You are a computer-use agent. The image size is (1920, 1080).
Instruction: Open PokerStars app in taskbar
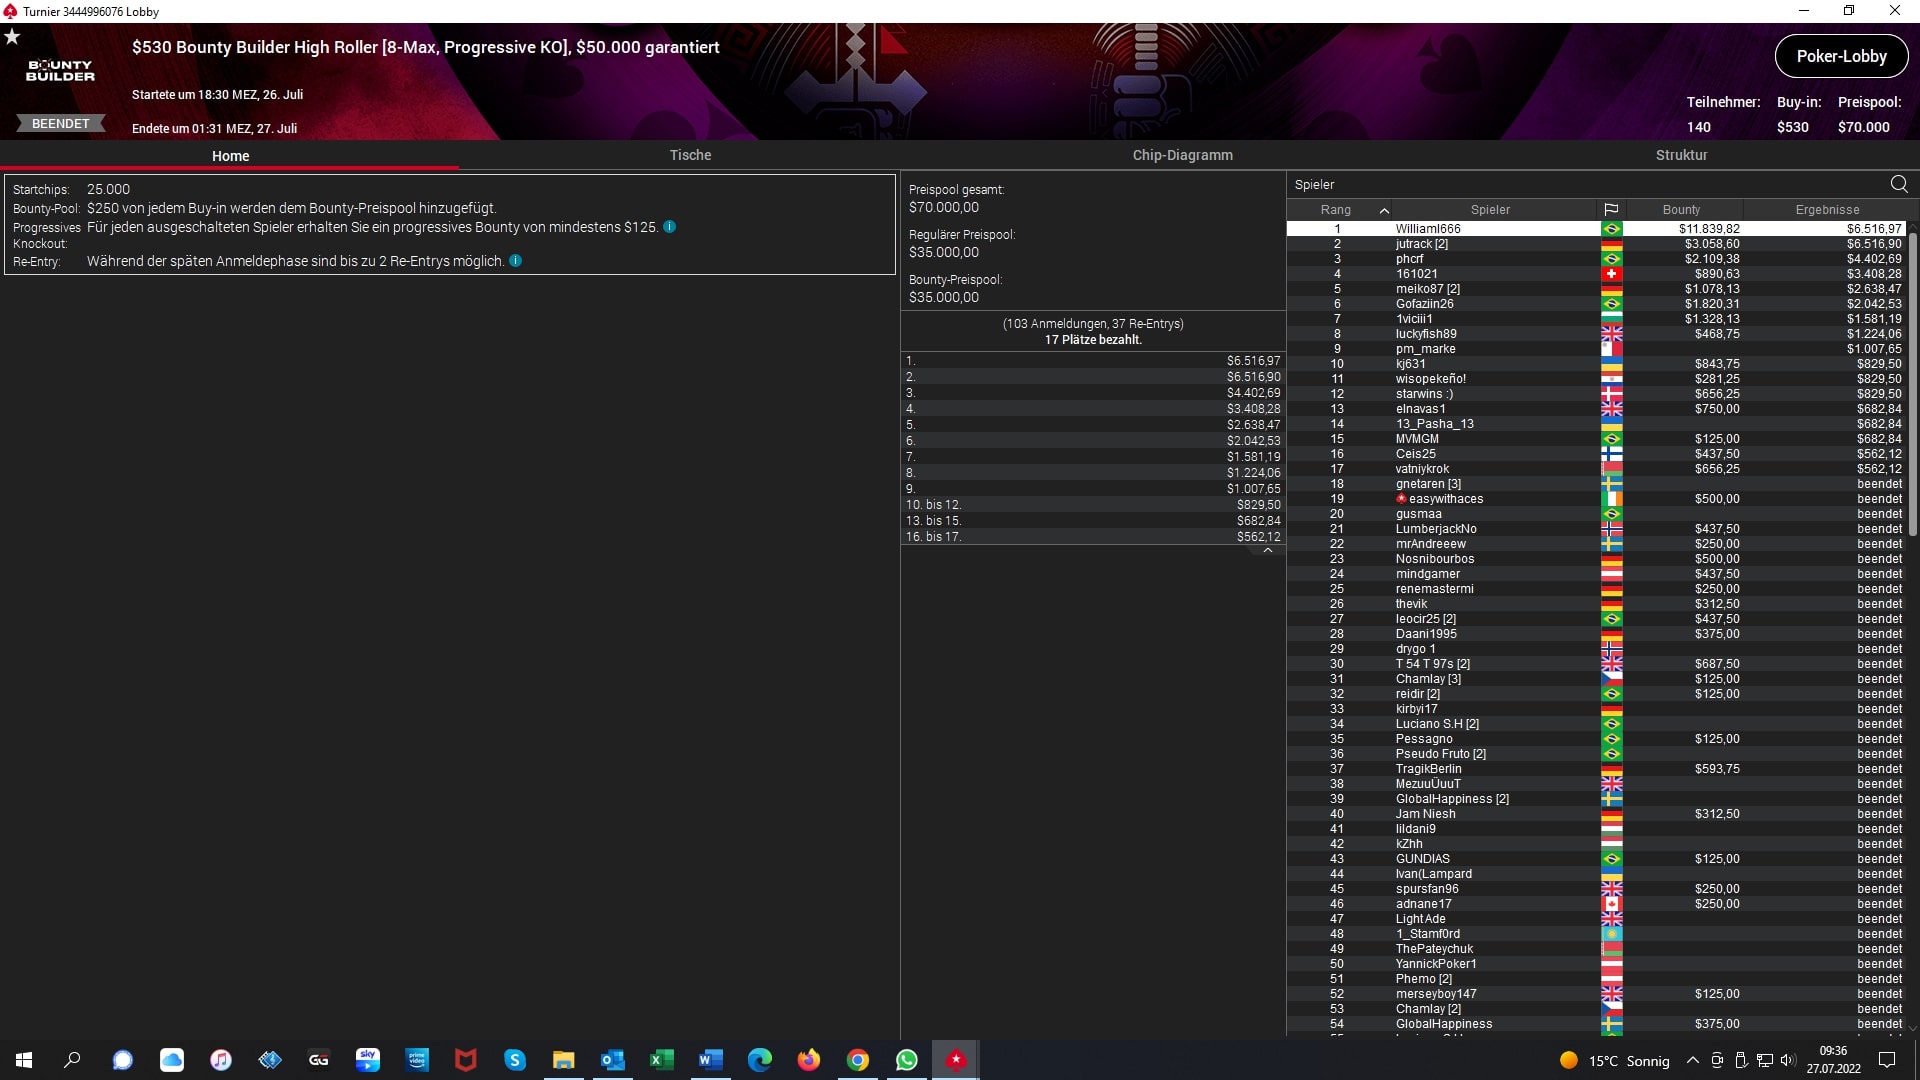tap(956, 1060)
